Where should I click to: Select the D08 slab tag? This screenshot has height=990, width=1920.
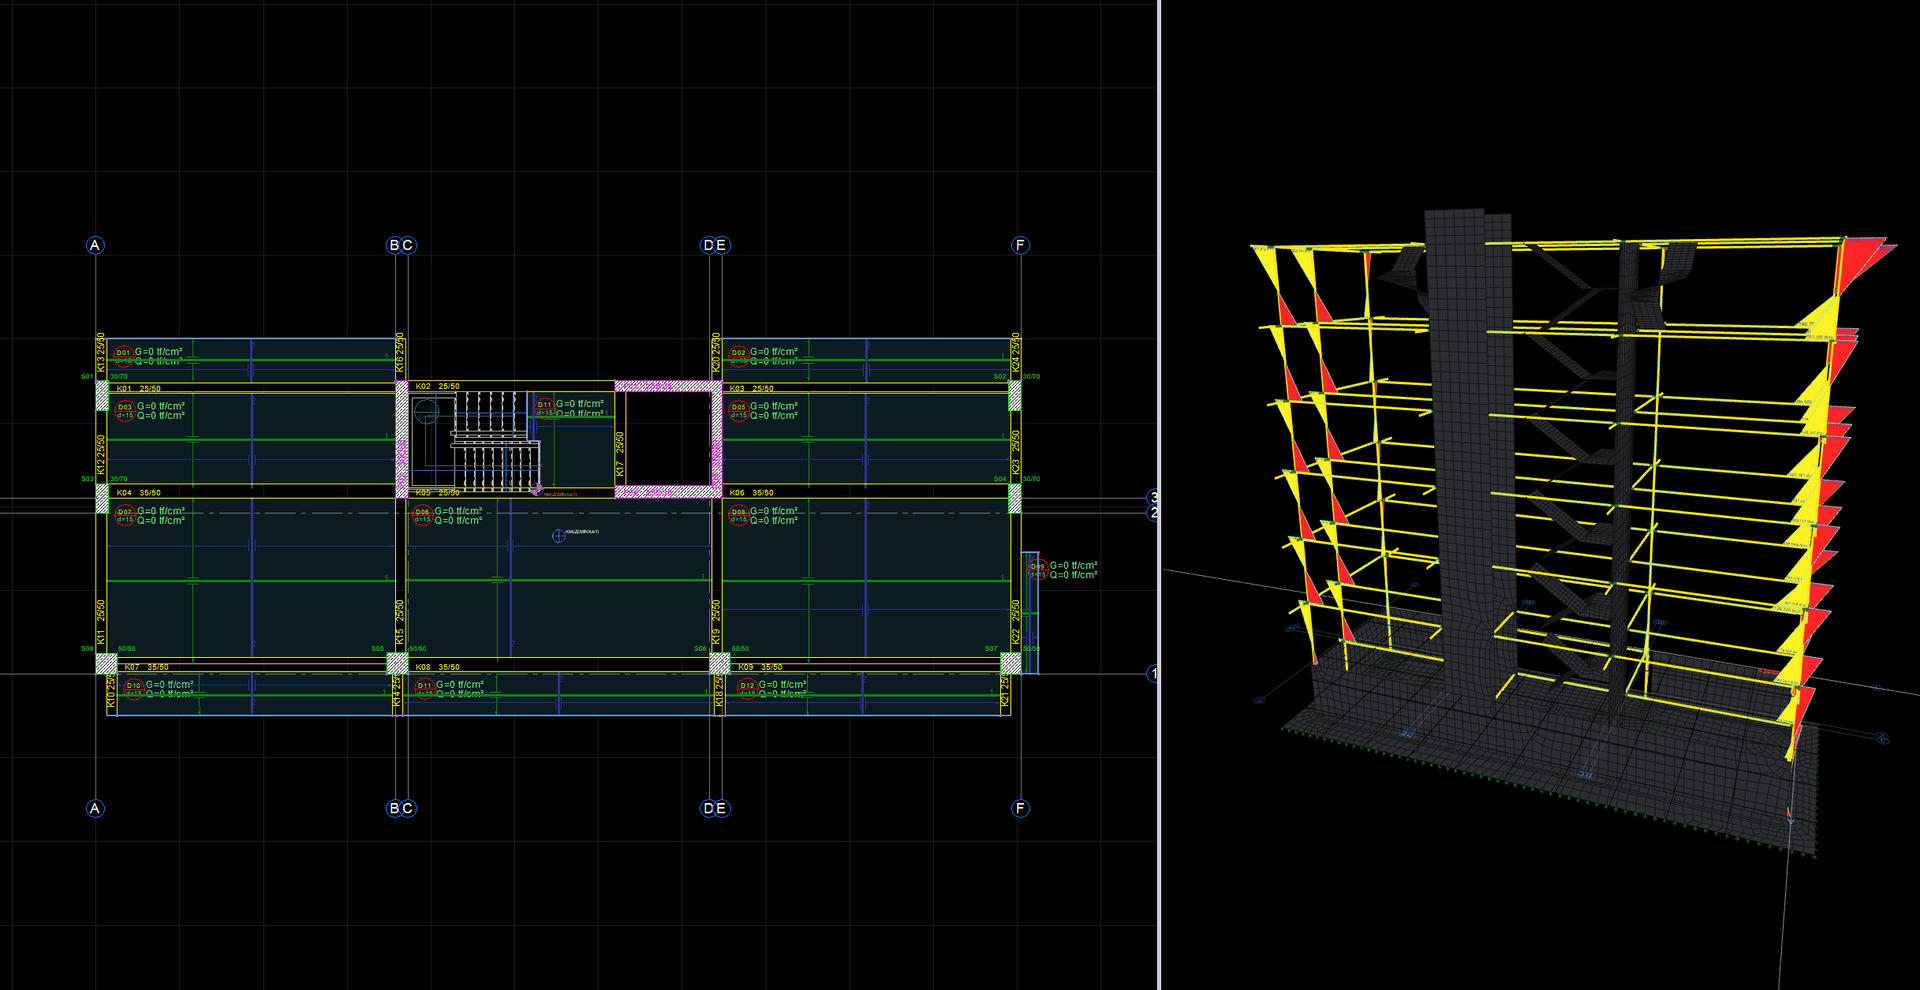click(x=738, y=515)
